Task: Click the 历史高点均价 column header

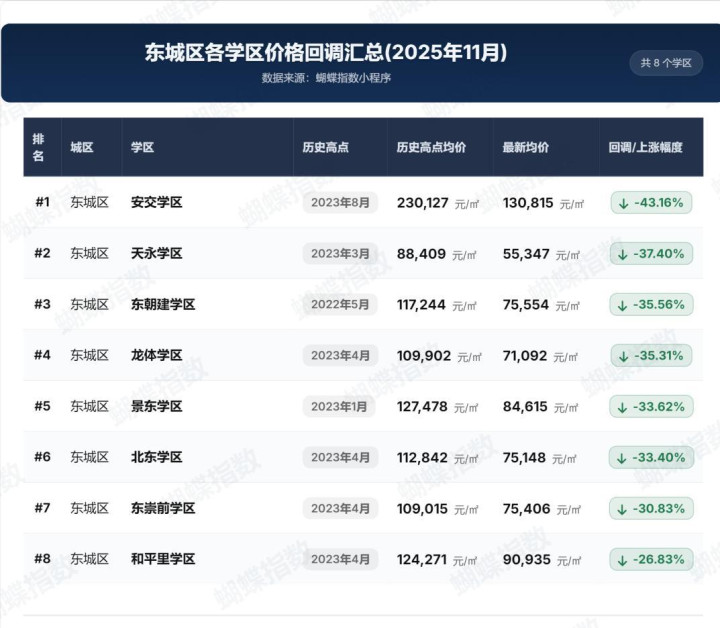Action: tap(431, 147)
